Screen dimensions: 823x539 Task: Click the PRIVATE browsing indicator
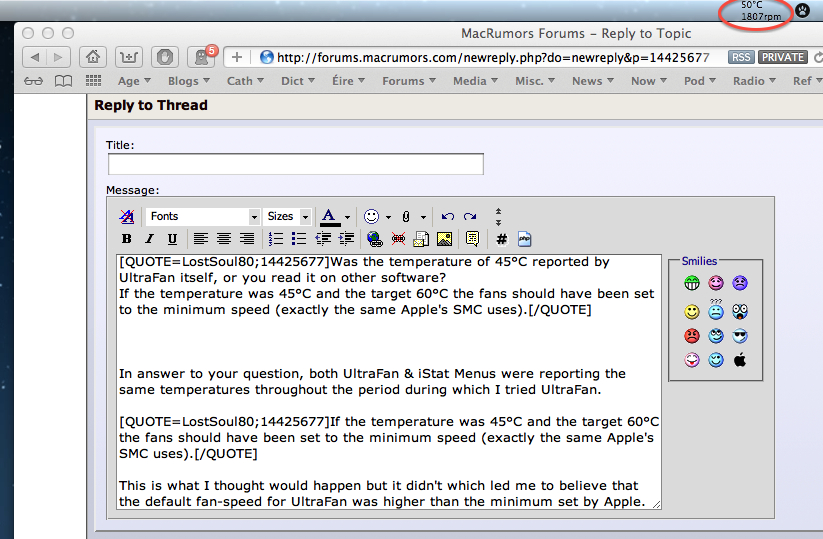pos(783,57)
